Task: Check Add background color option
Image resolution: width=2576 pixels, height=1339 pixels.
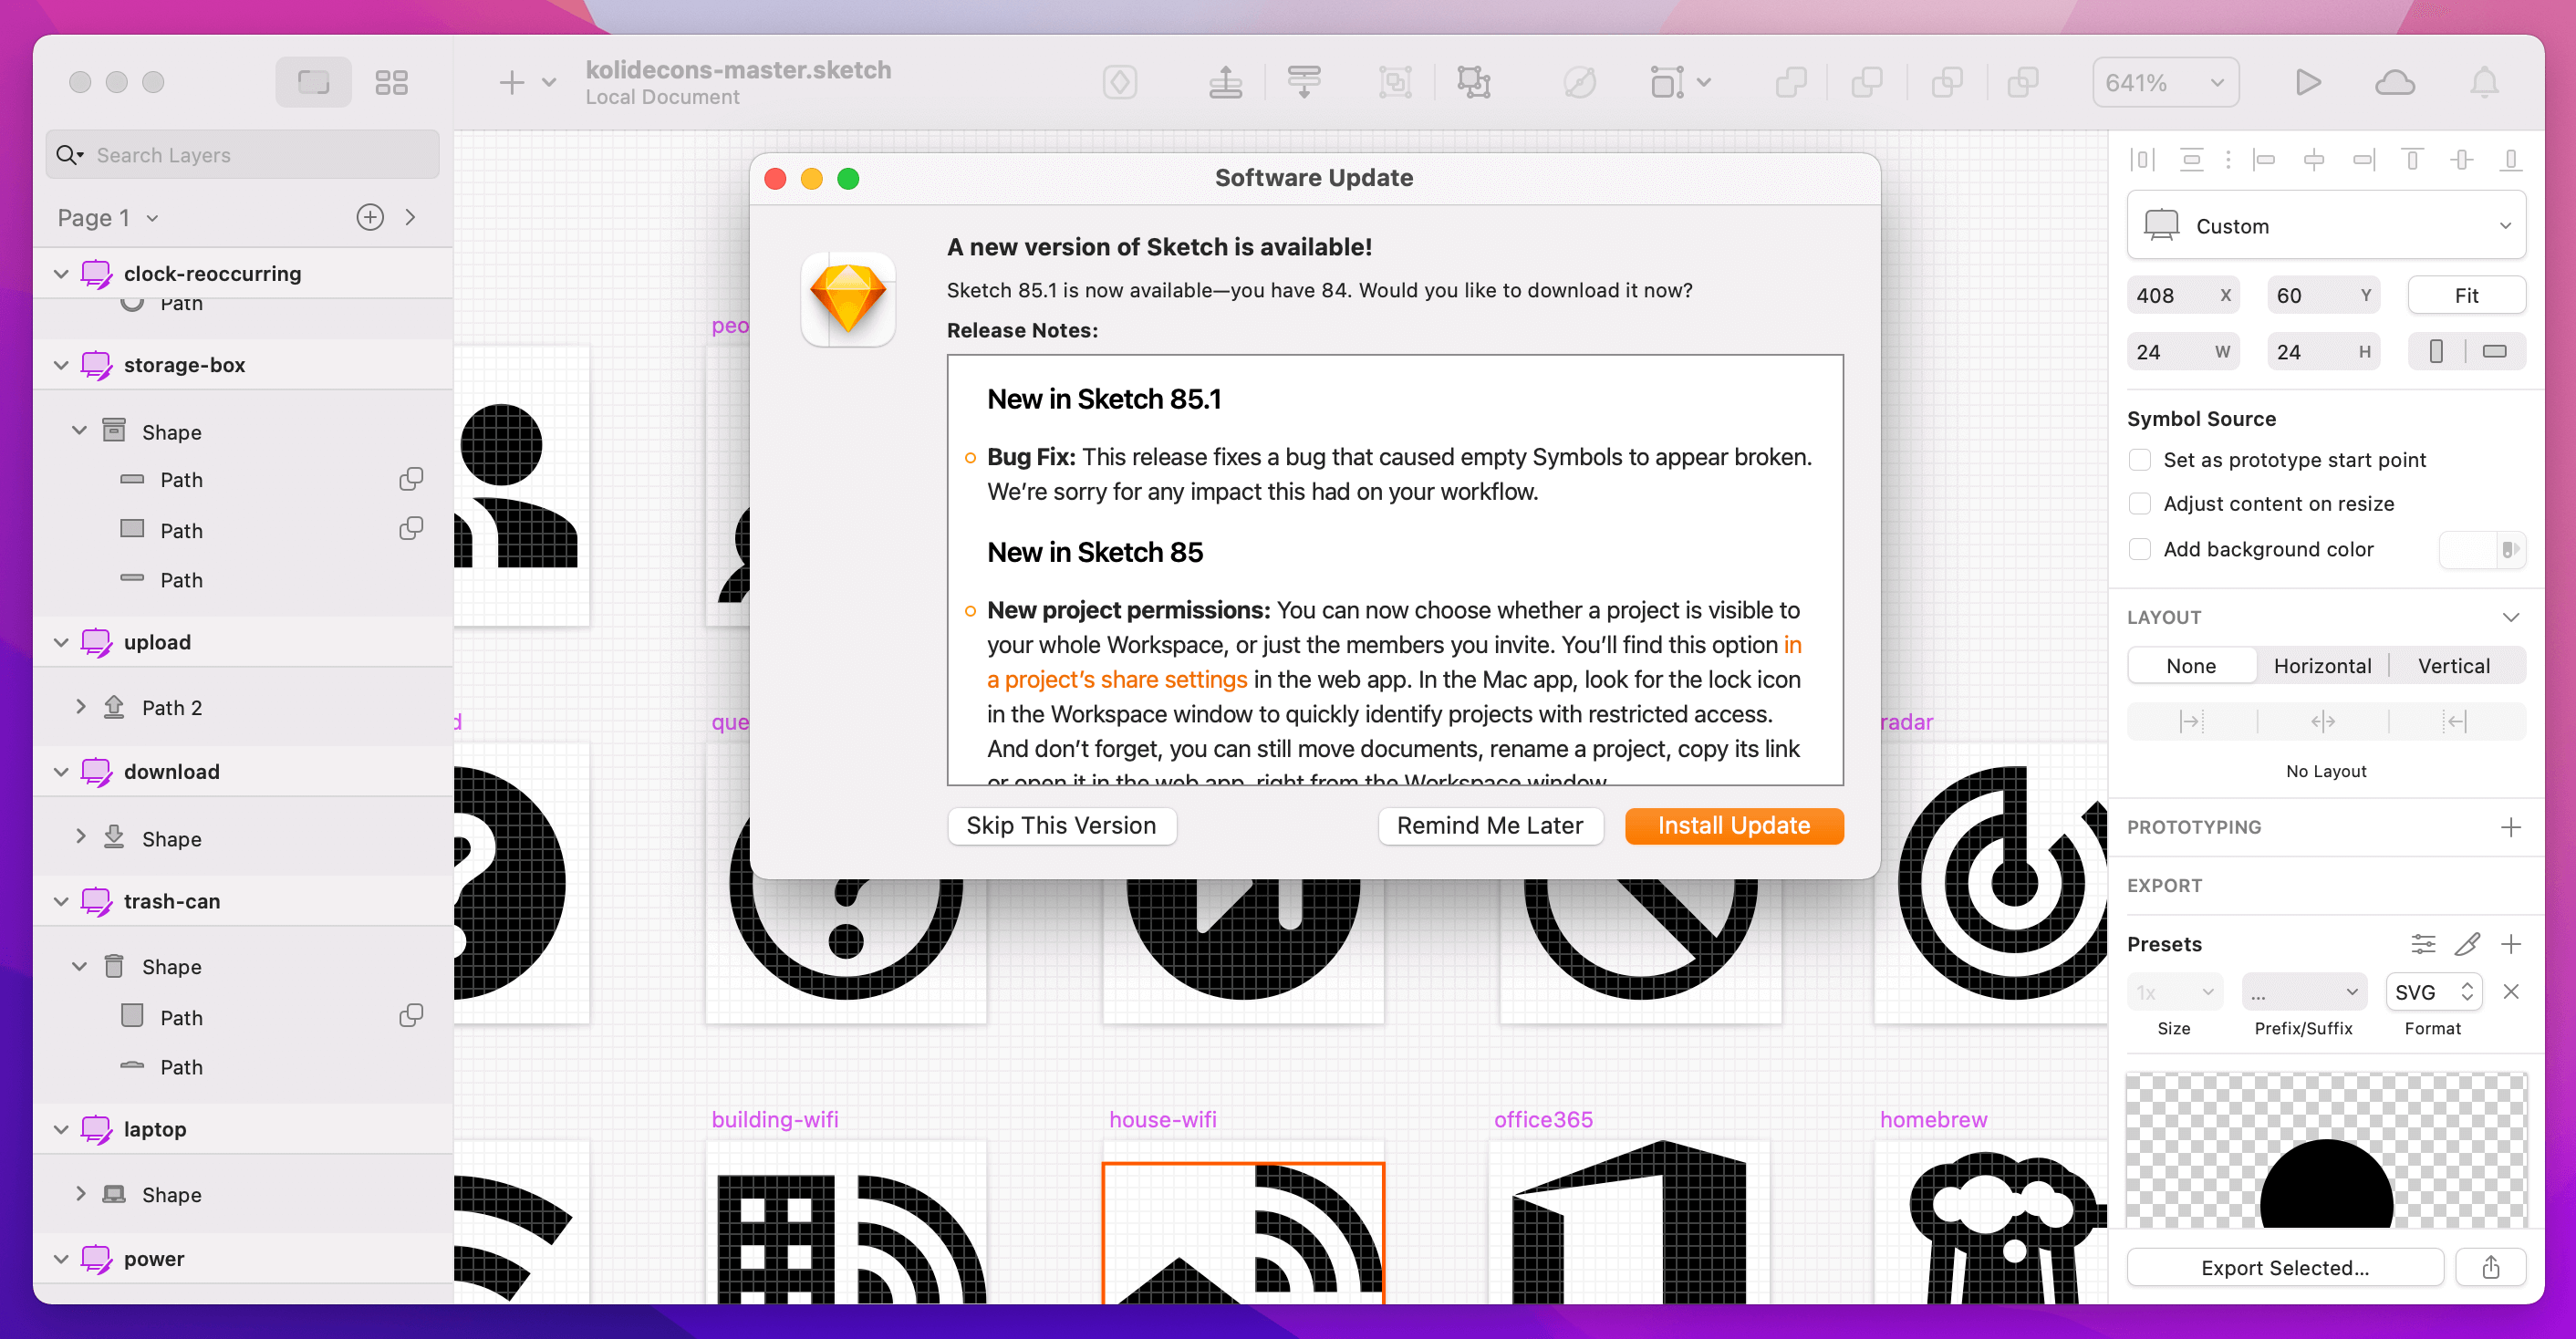Action: click(x=2140, y=549)
